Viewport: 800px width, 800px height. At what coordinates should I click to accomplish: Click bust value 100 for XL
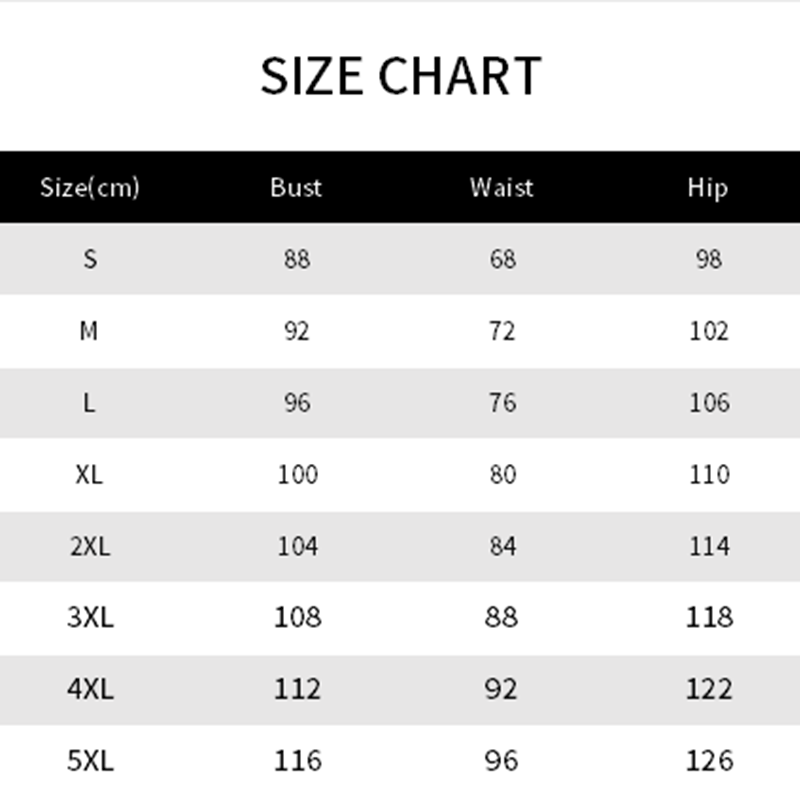pyautogui.click(x=298, y=474)
